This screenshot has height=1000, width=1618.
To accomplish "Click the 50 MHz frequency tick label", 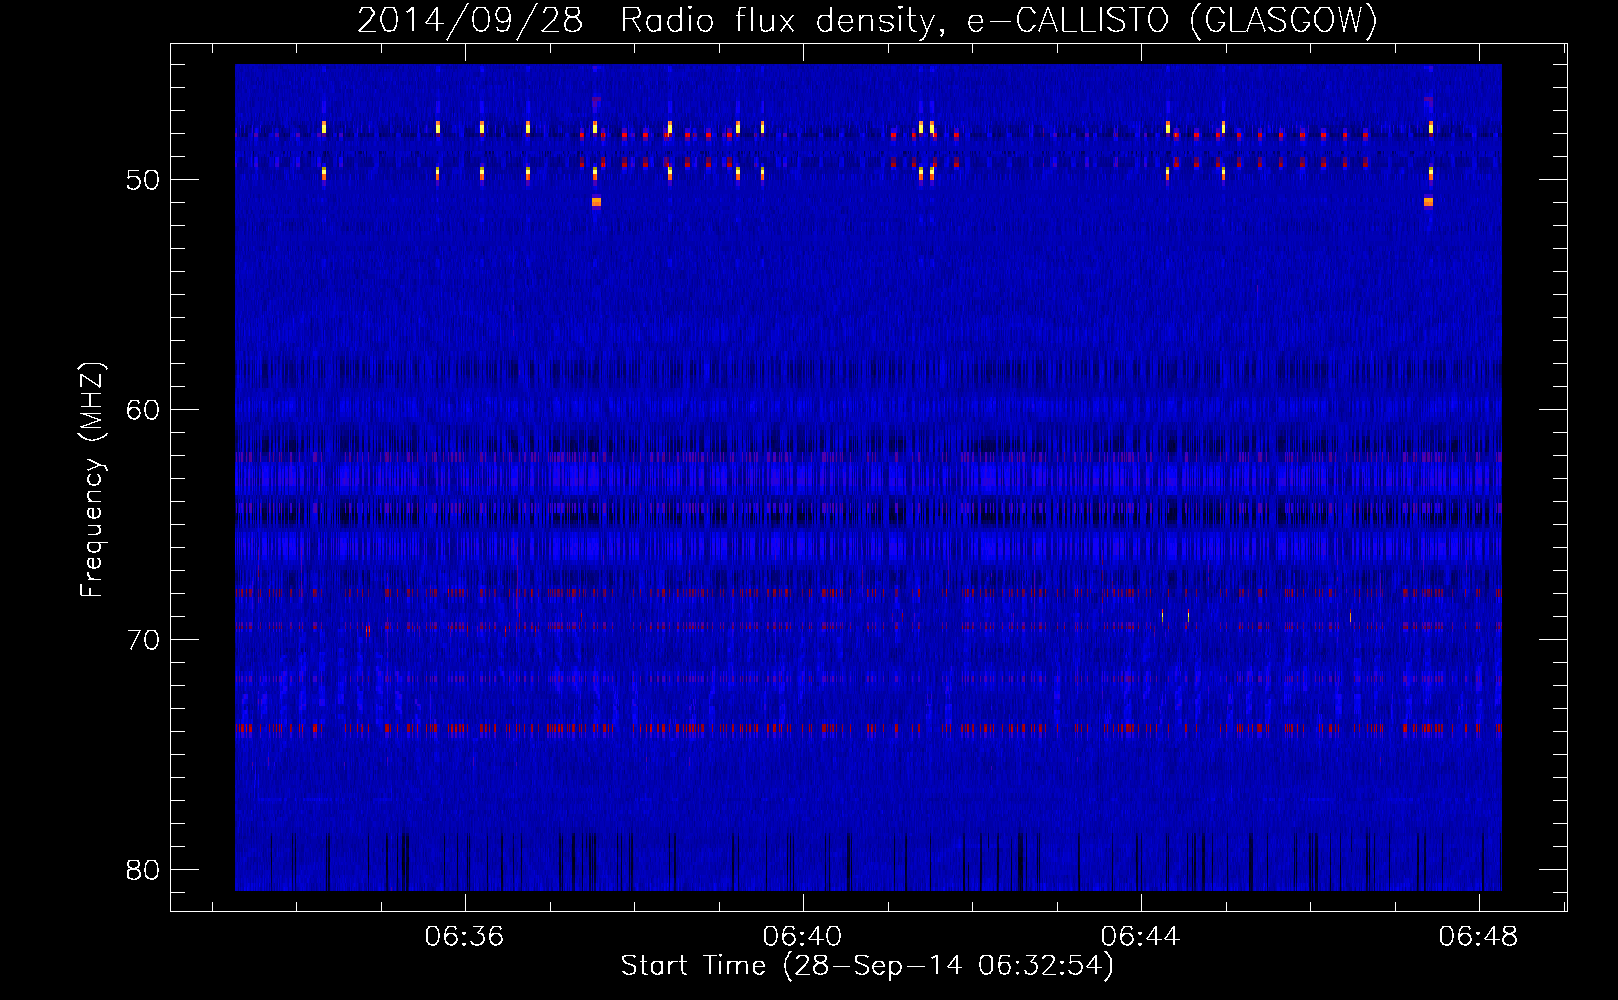I will (x=143, y=180).
